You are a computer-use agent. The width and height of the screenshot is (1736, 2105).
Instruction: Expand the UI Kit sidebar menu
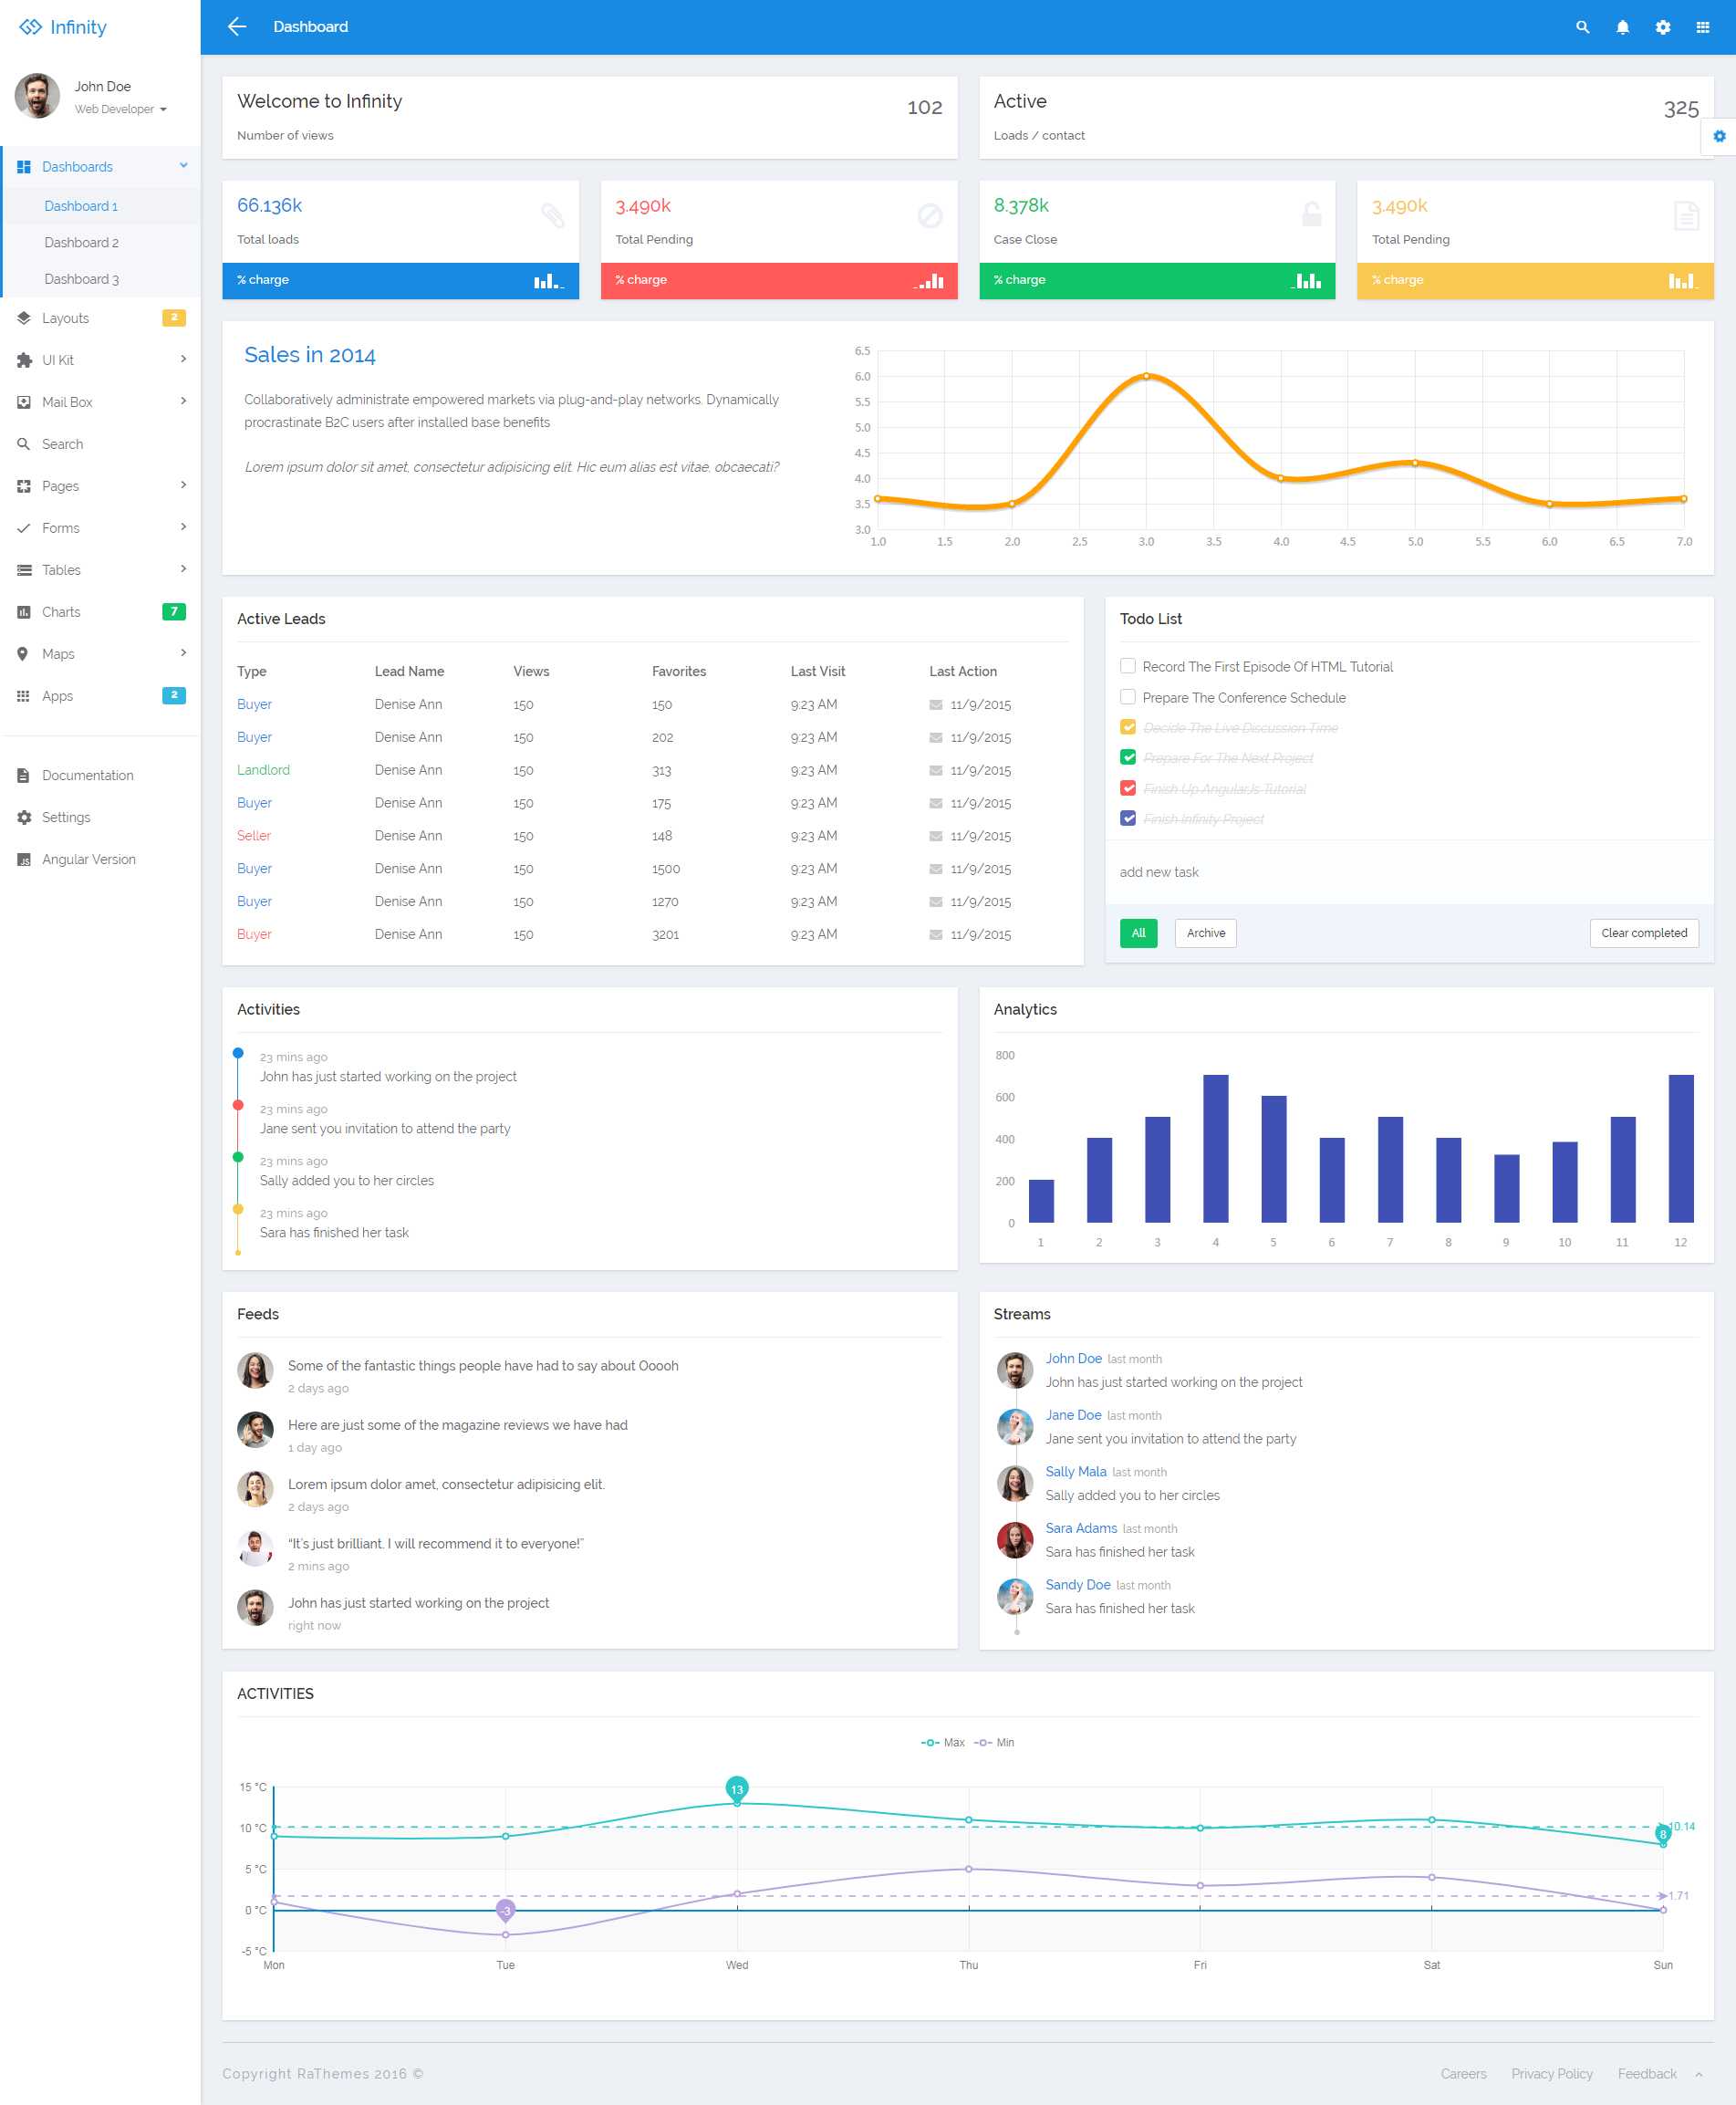(x=101, y=360)
